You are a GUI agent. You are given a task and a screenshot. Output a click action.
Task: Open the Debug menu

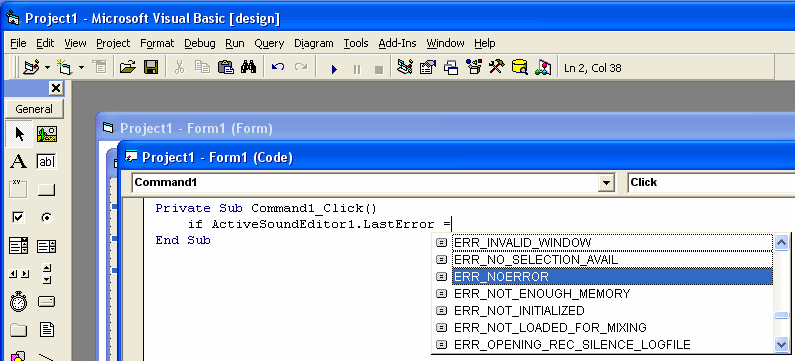pos(200,44)
